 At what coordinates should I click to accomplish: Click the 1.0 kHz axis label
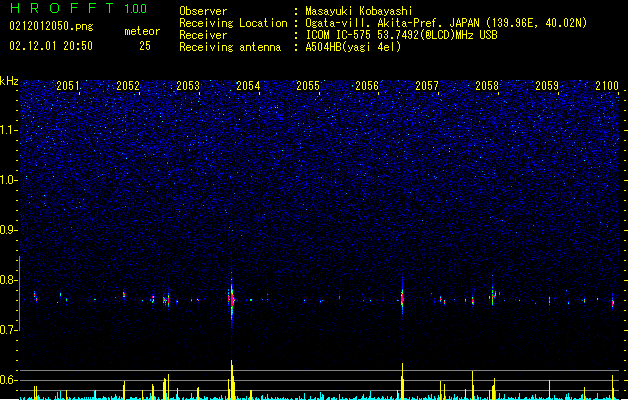[x=9, y=180]
